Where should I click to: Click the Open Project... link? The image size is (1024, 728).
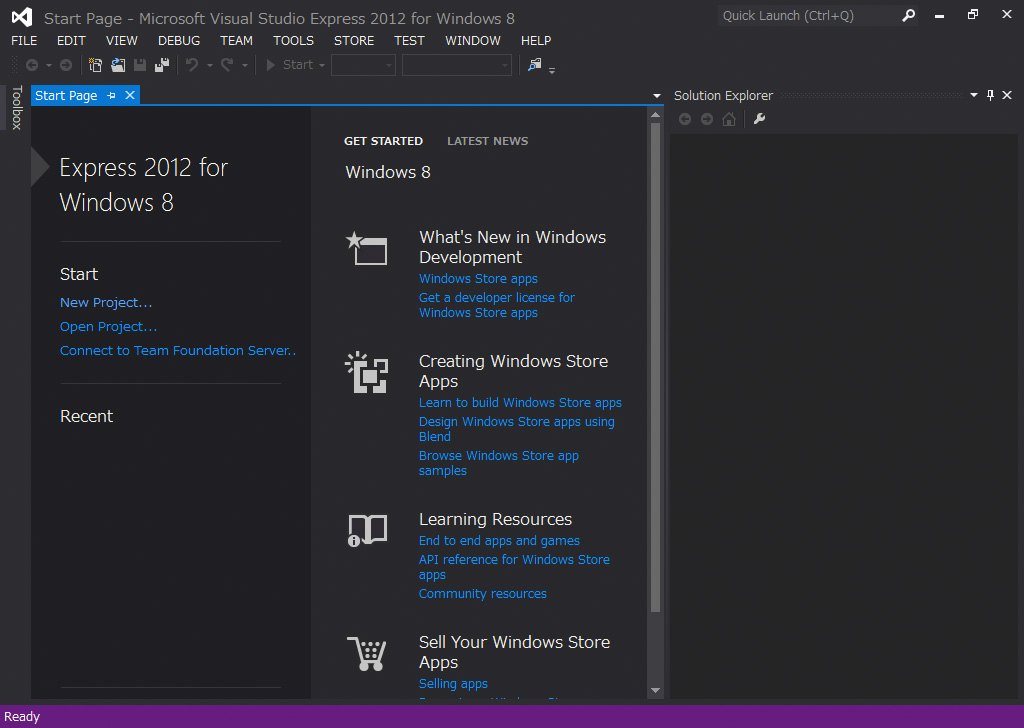[108, 326]
